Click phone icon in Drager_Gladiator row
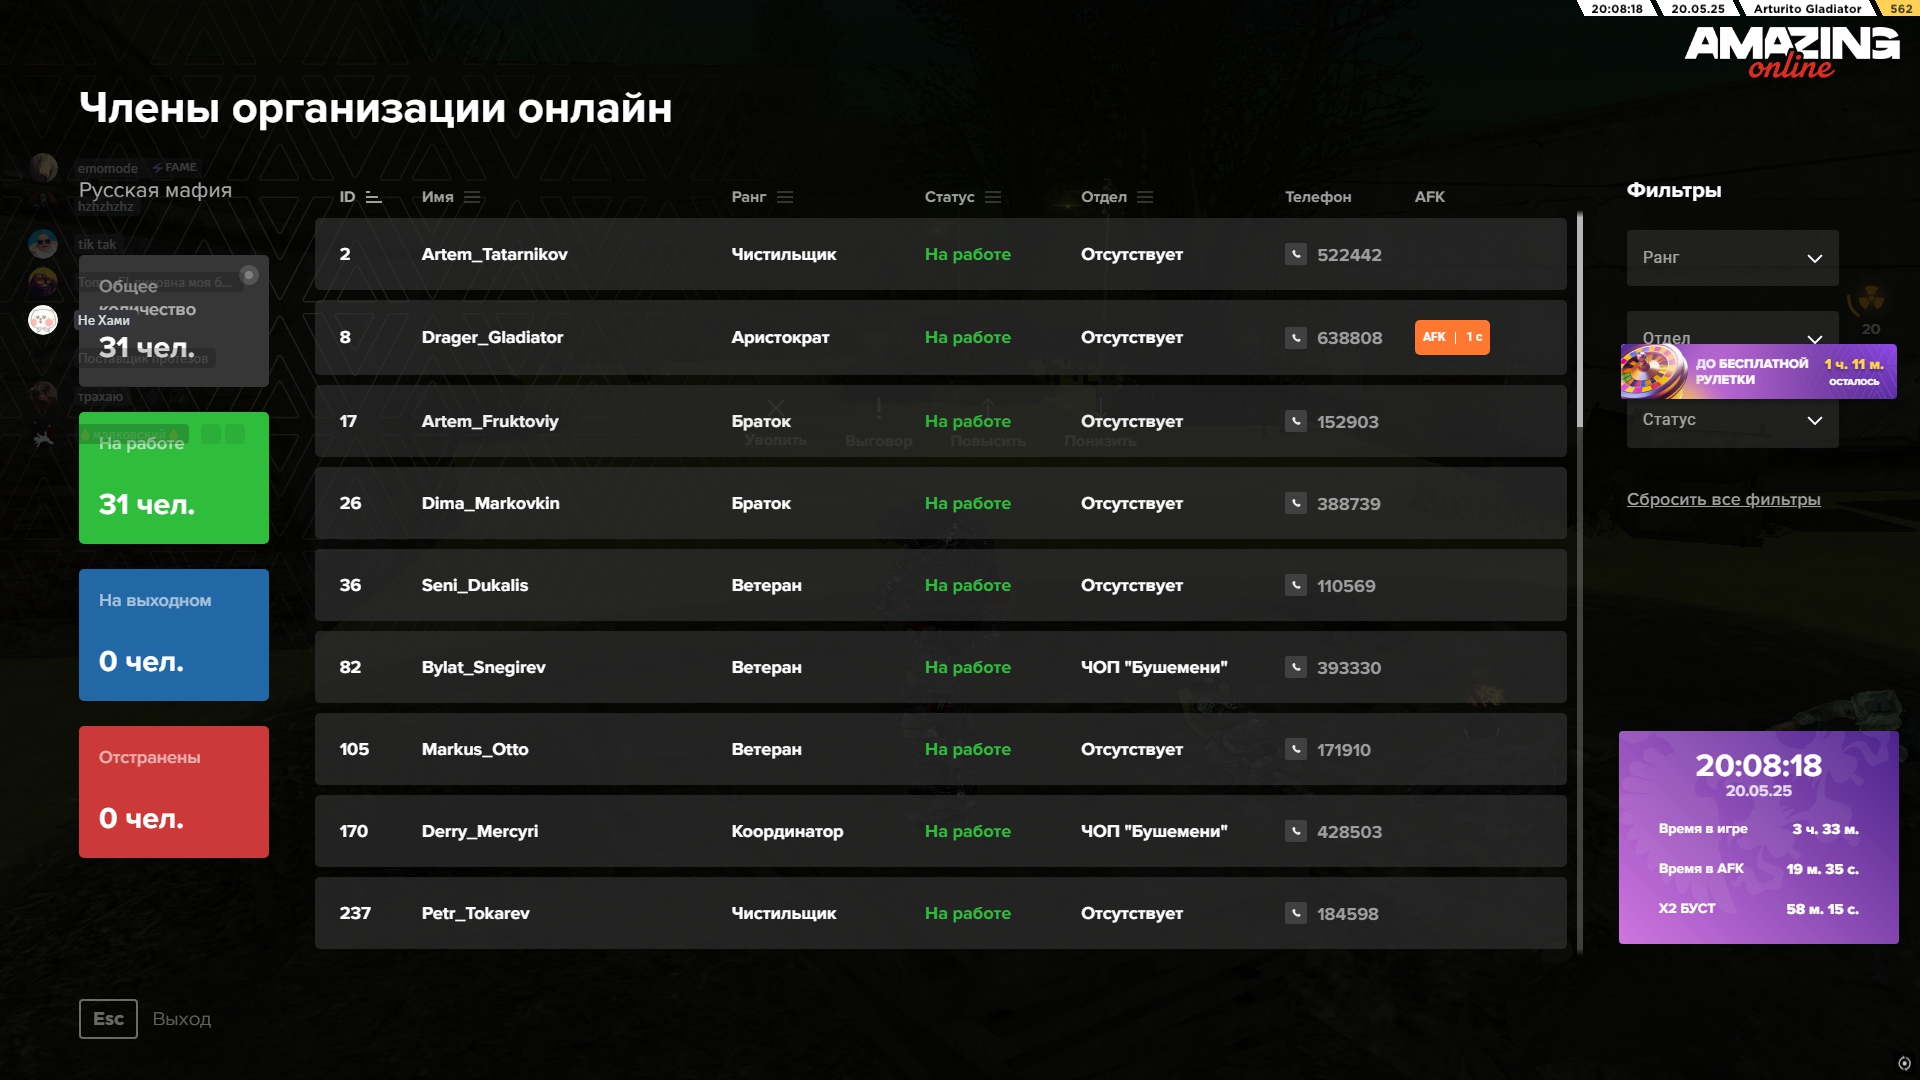 coord(1295,338)
